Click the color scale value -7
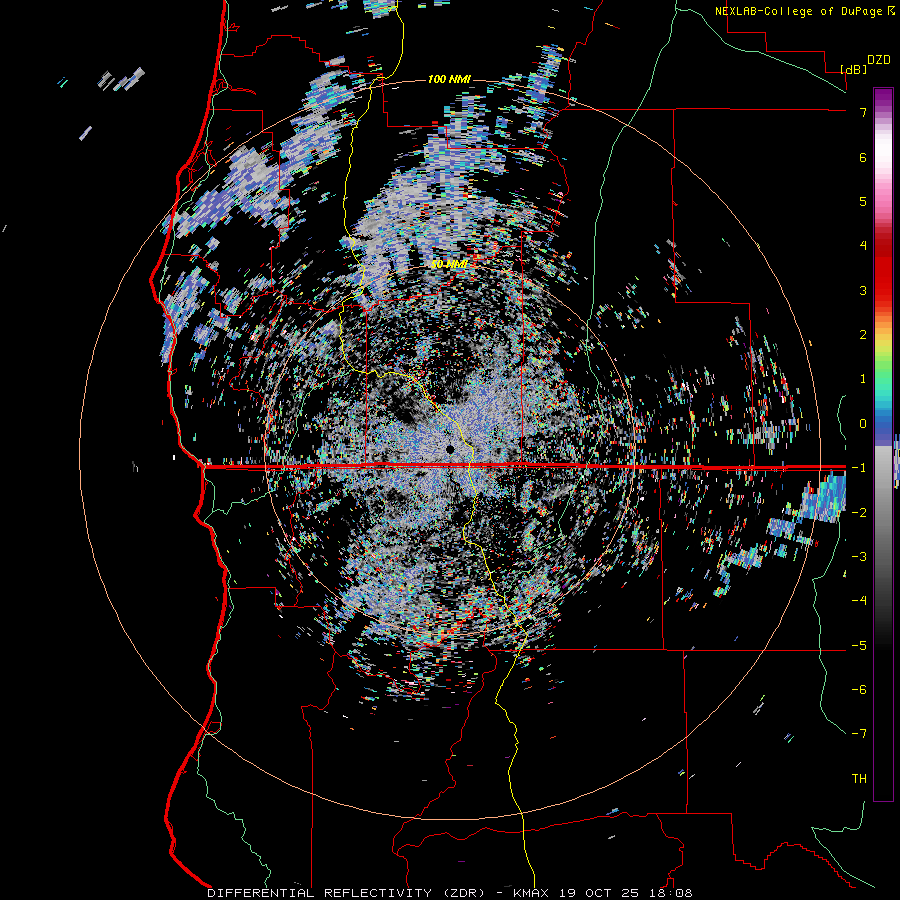This screenshot has height=900, width=900. 859,734
